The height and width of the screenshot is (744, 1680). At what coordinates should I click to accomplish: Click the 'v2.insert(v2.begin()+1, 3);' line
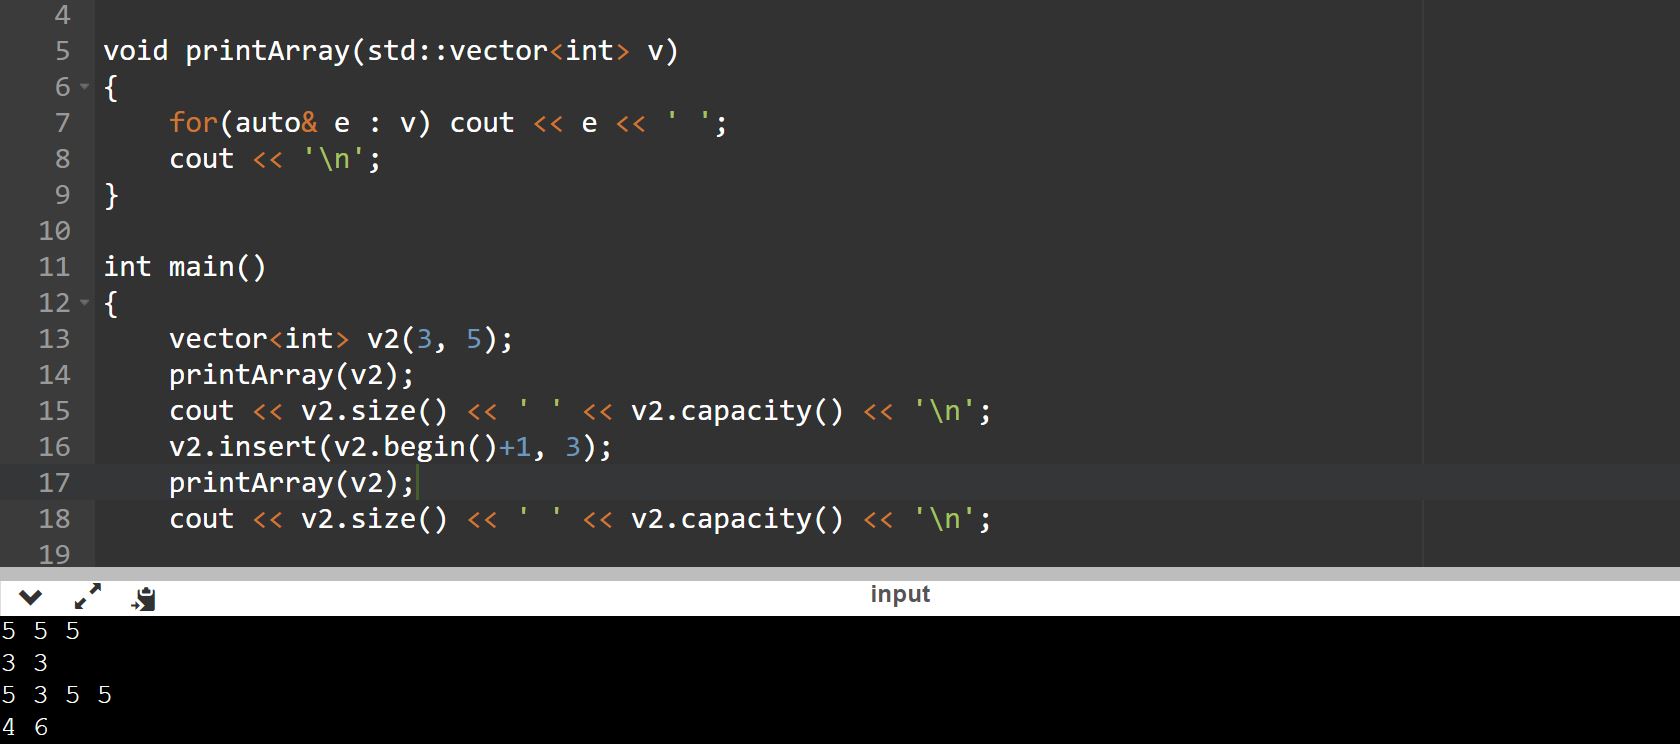click(390, 447)
